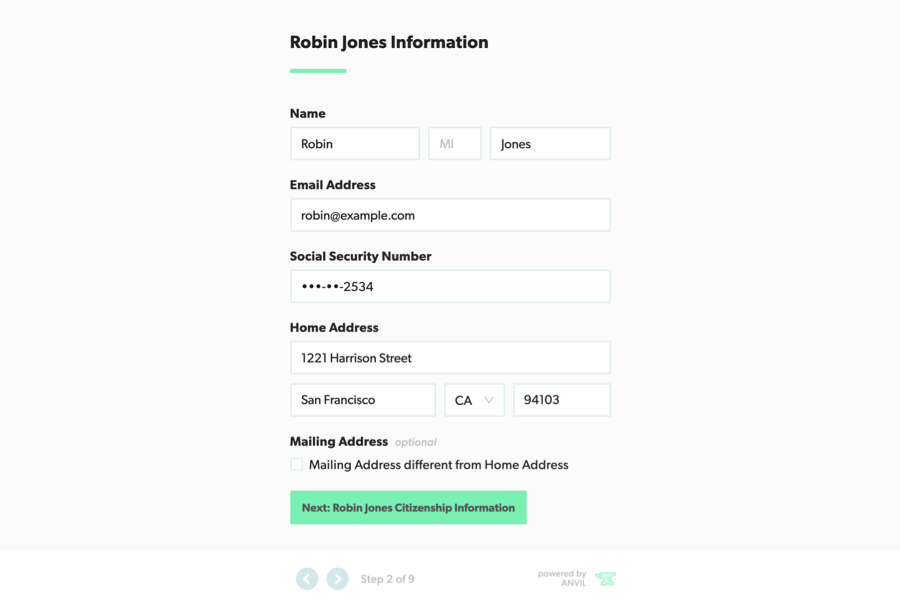900x608 pixels.
Task: Check 'Mailing Address different from Home Address' box
Action: 297,464
